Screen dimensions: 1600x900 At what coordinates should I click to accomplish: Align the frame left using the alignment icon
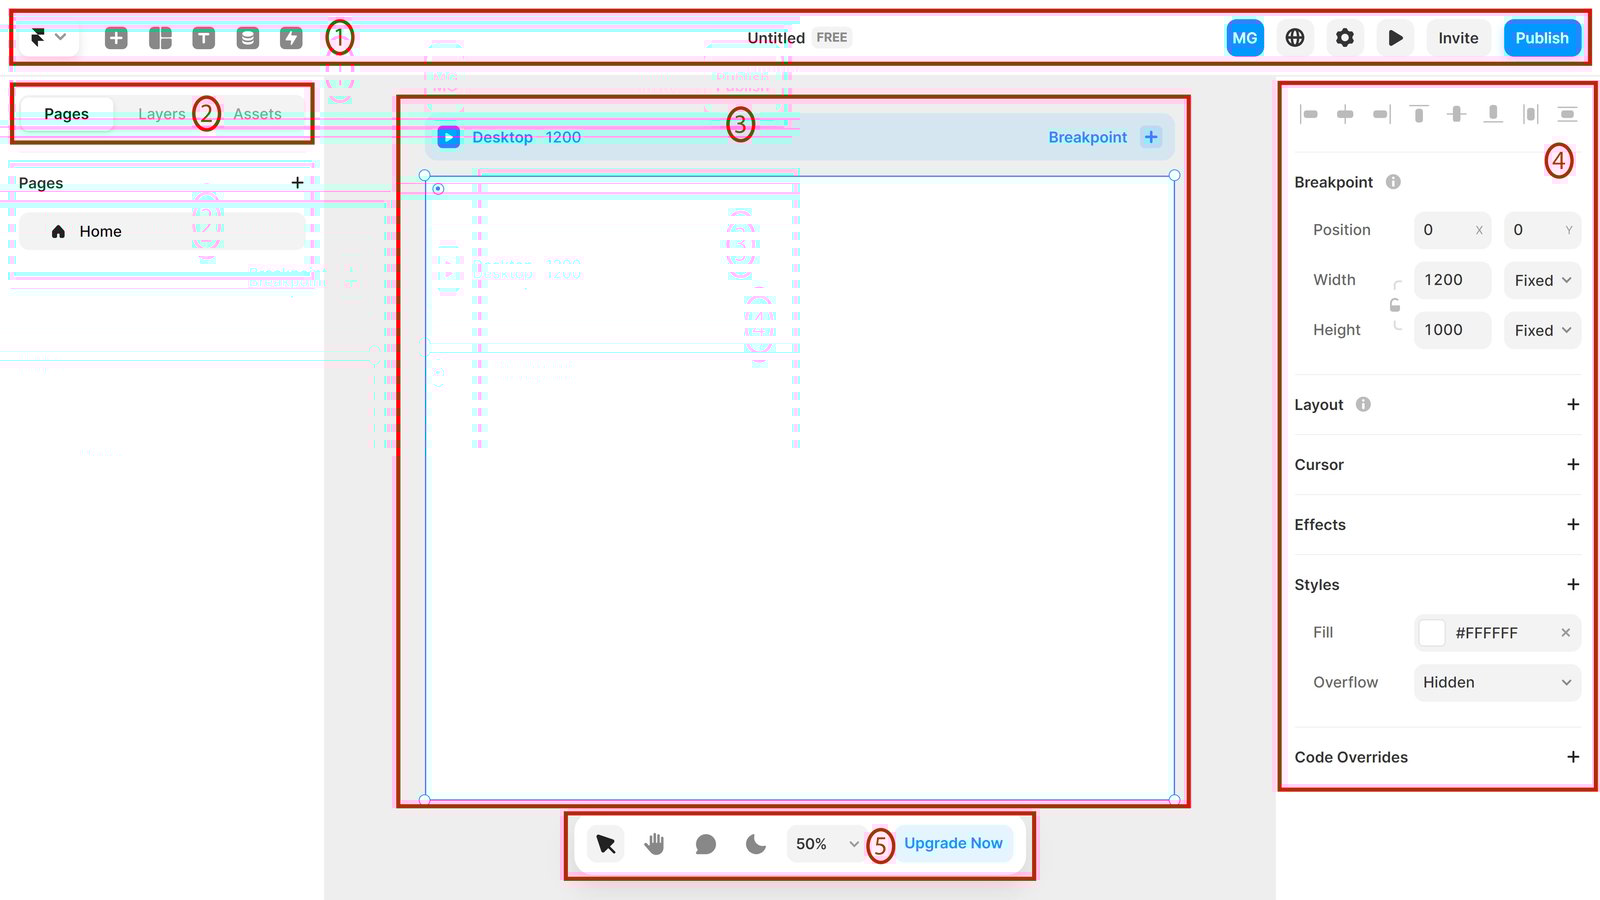click(x=1308, y=113)
